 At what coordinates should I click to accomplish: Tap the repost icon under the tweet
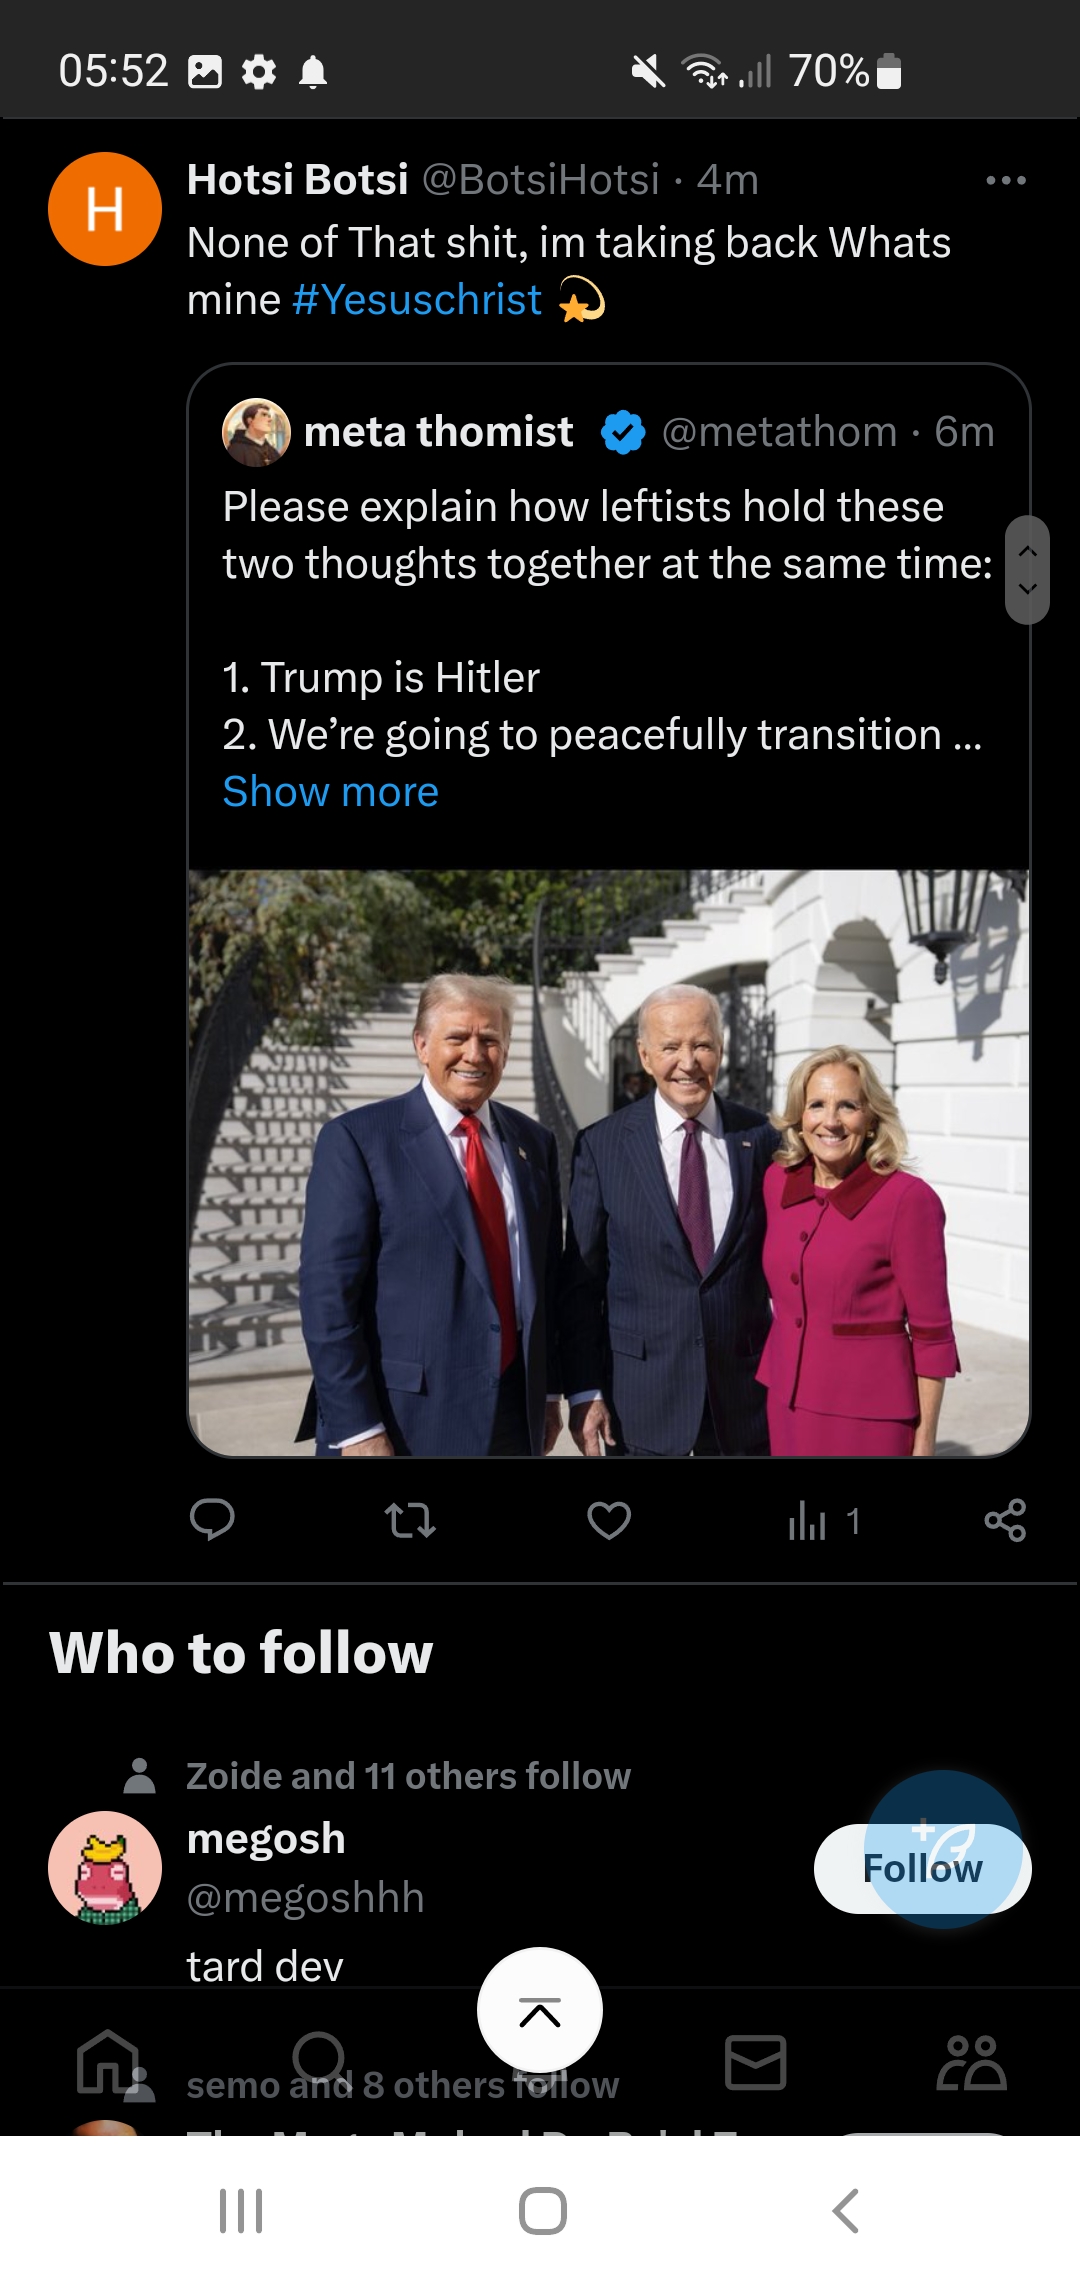(410, 1520)
